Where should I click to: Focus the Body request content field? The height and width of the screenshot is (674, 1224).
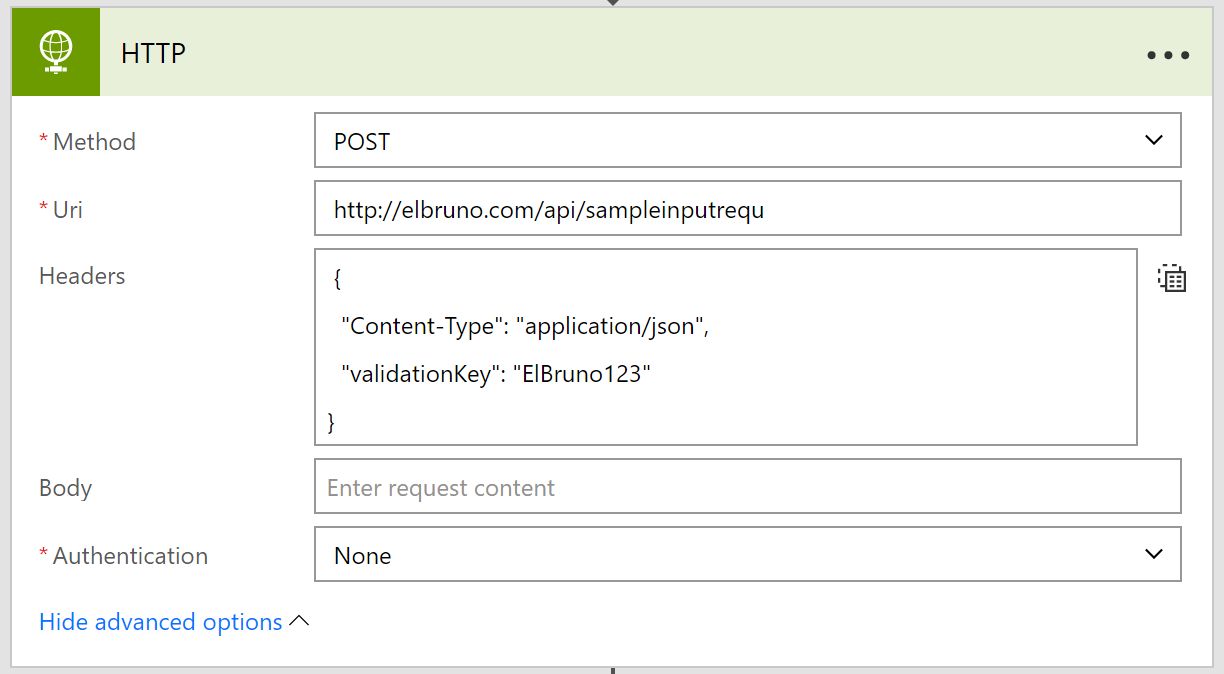pos(747,487)
